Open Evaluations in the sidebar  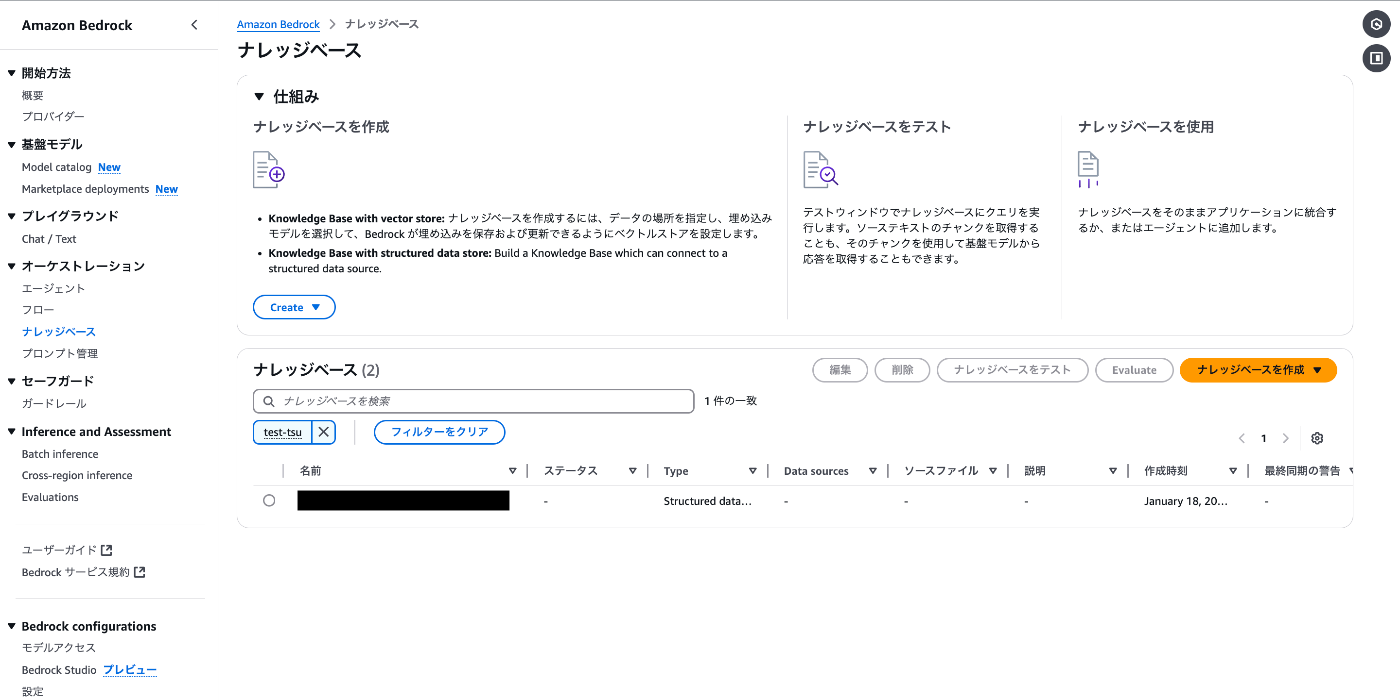point(50,497)
